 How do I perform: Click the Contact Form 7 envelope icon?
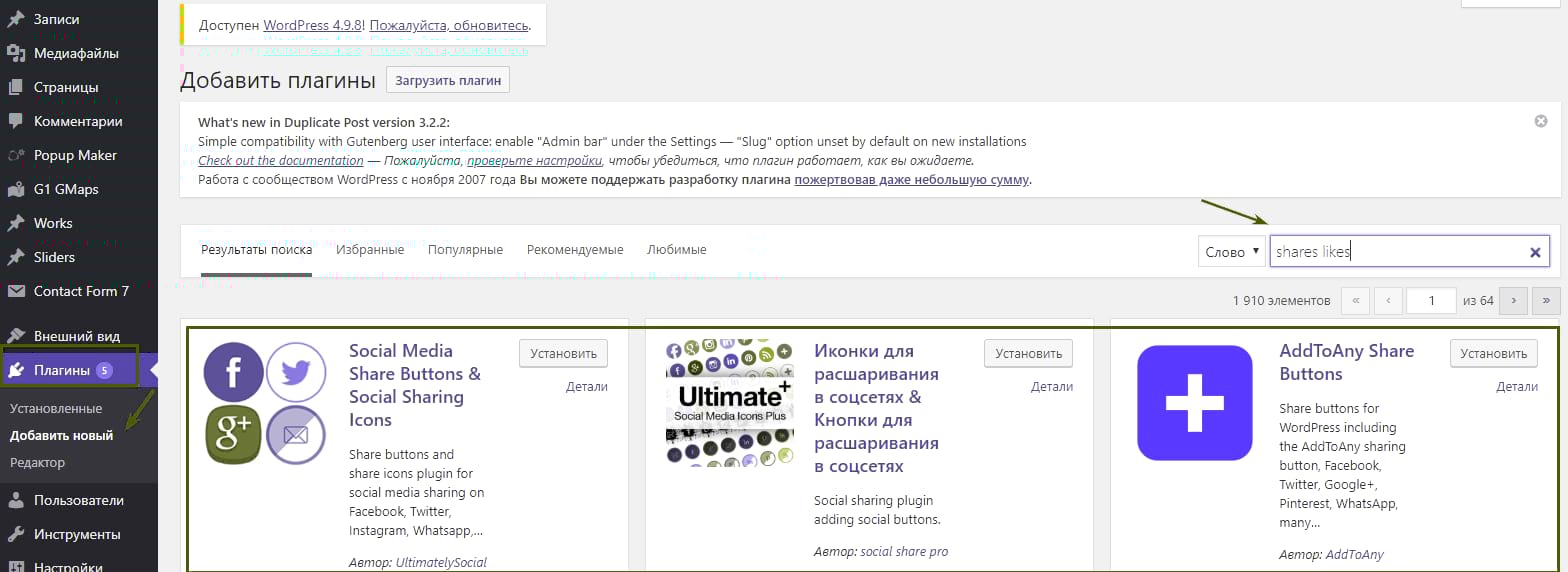[x=16, y=291]
